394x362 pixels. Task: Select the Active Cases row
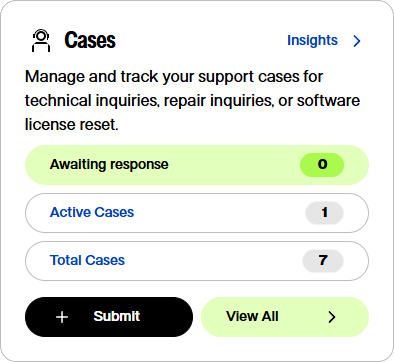[197, 213]
